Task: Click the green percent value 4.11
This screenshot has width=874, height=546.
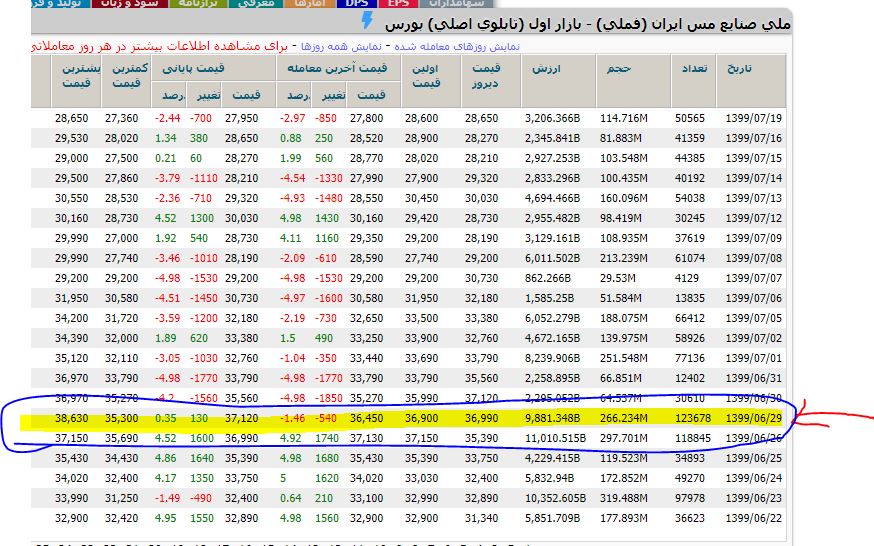Action: [290, 238]
